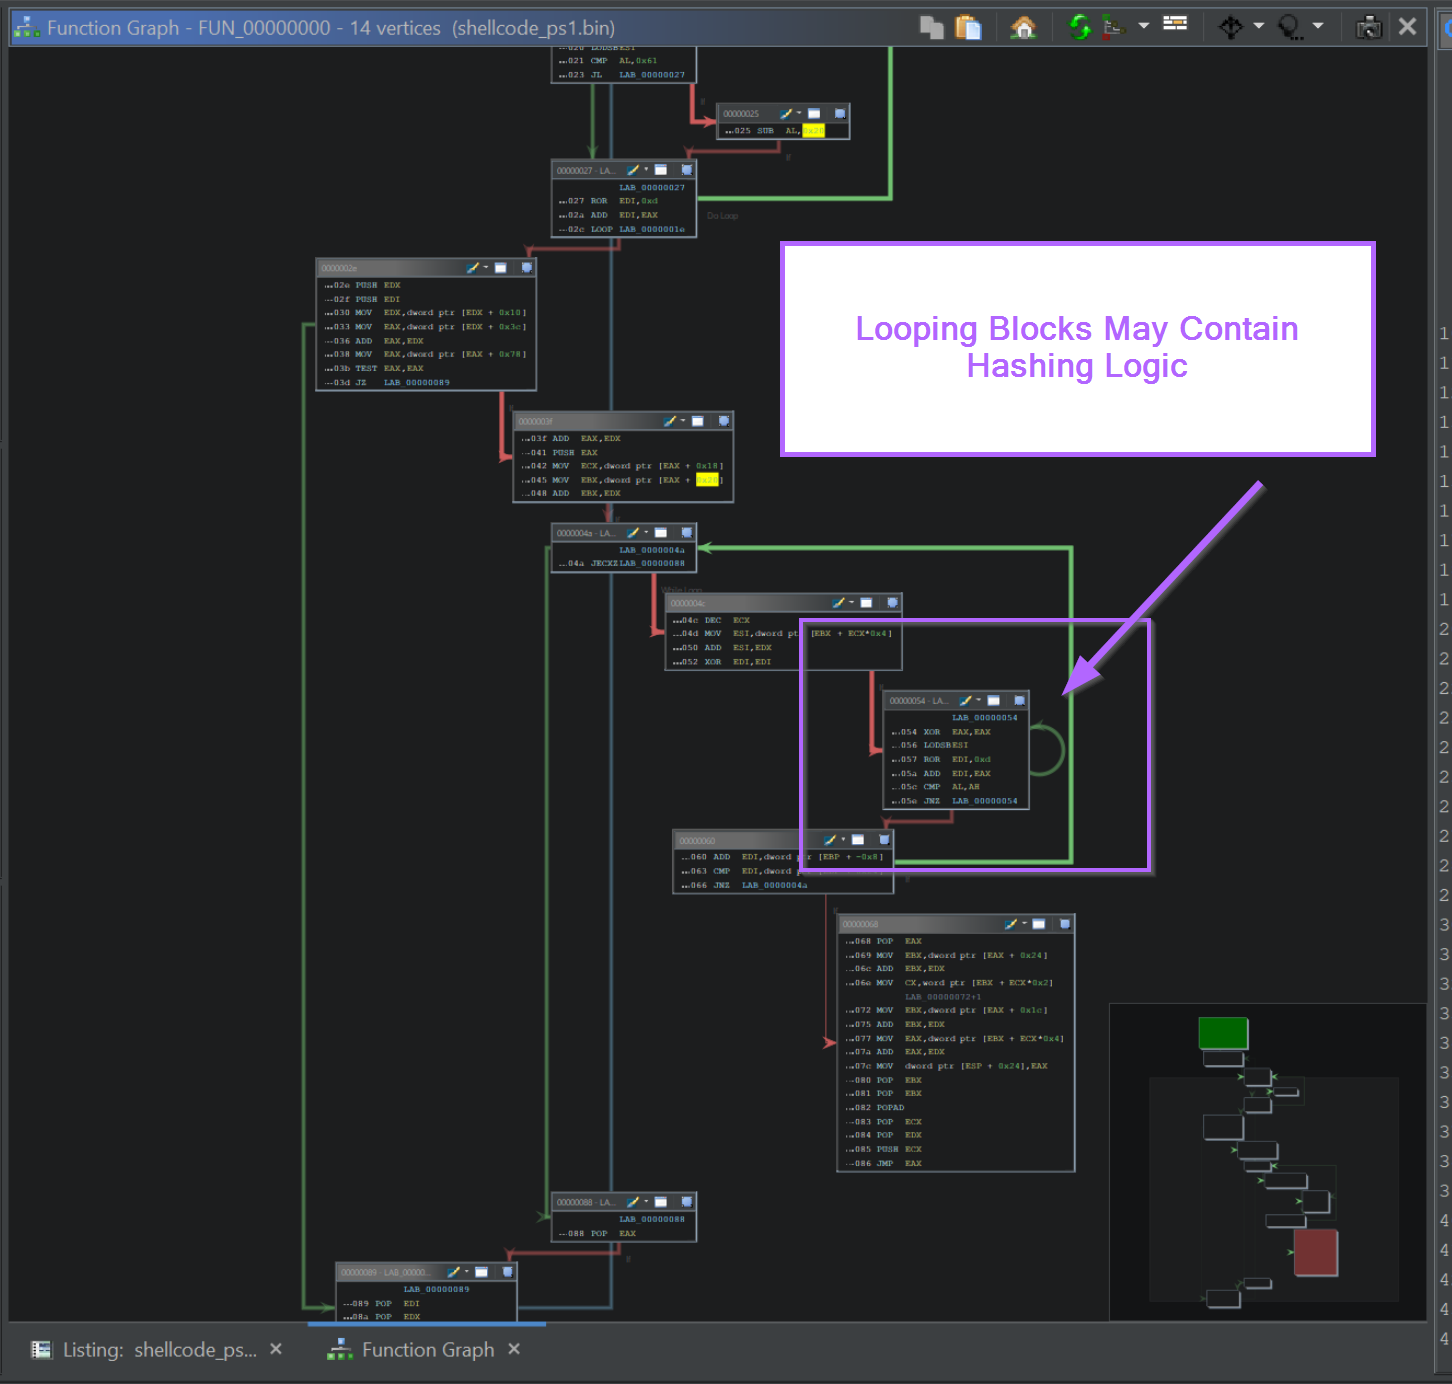Open the focus mode dropdown arrow
The height and width of the screenshot is (1384, 1452).
coord(1318,26)
